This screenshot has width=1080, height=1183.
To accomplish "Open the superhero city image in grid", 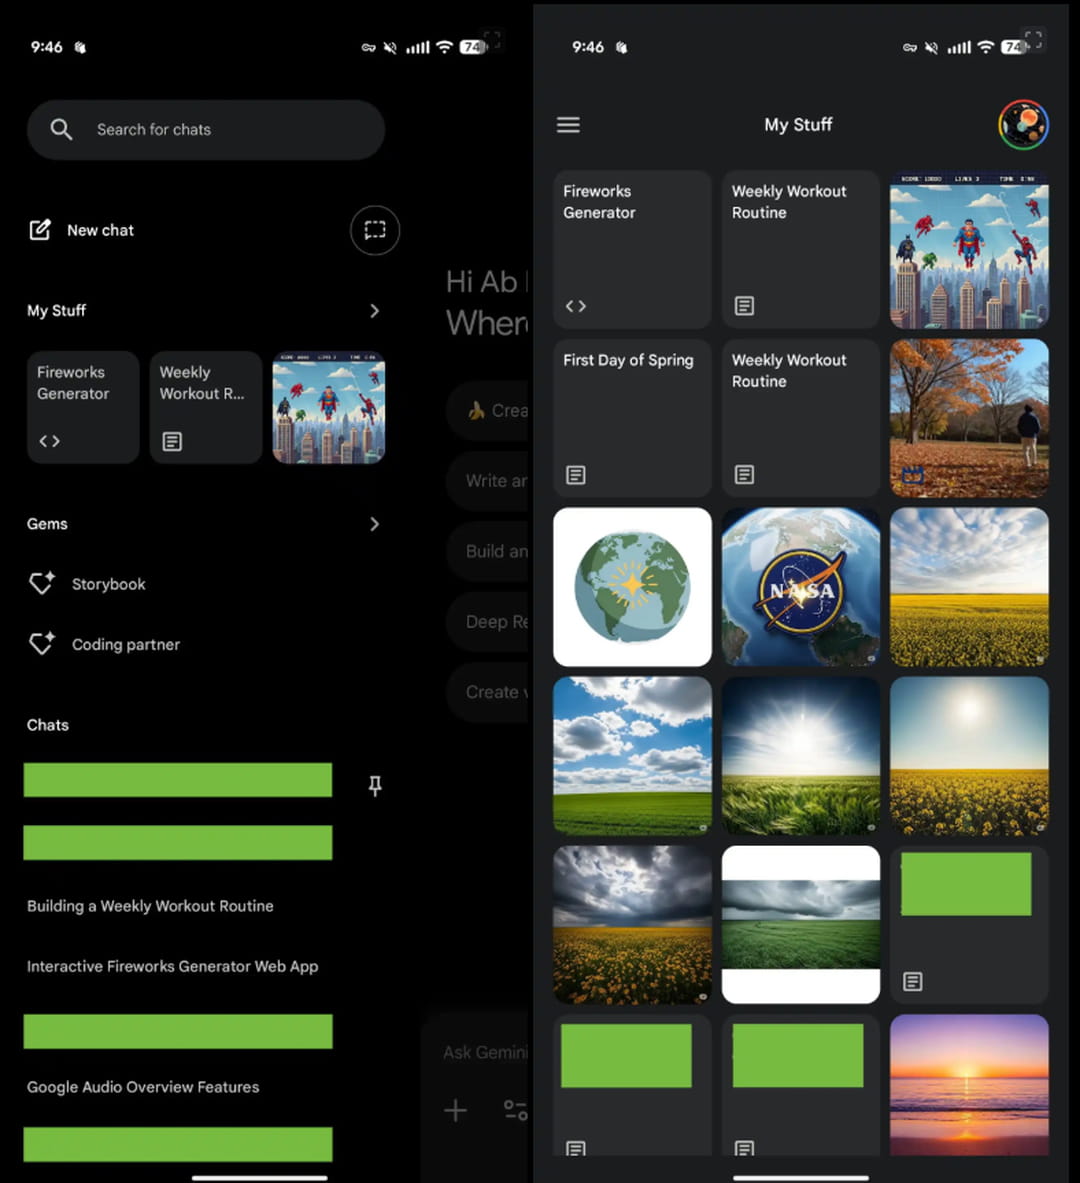I will (x=969, y=249).
